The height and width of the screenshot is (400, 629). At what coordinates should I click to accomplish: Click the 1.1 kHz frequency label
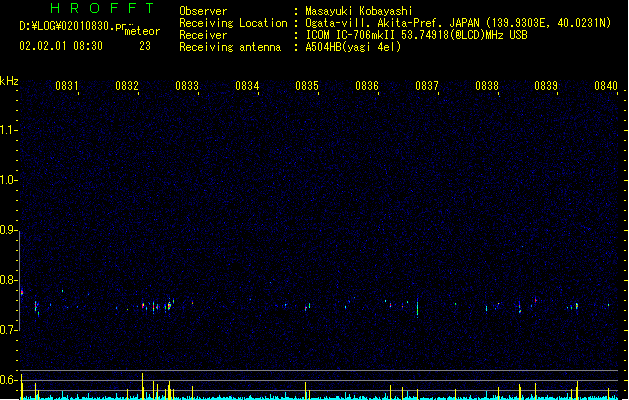pos(8,130)
